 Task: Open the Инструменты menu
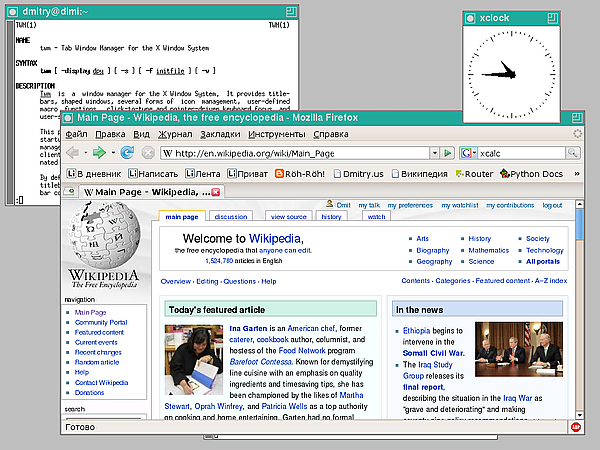277,134
